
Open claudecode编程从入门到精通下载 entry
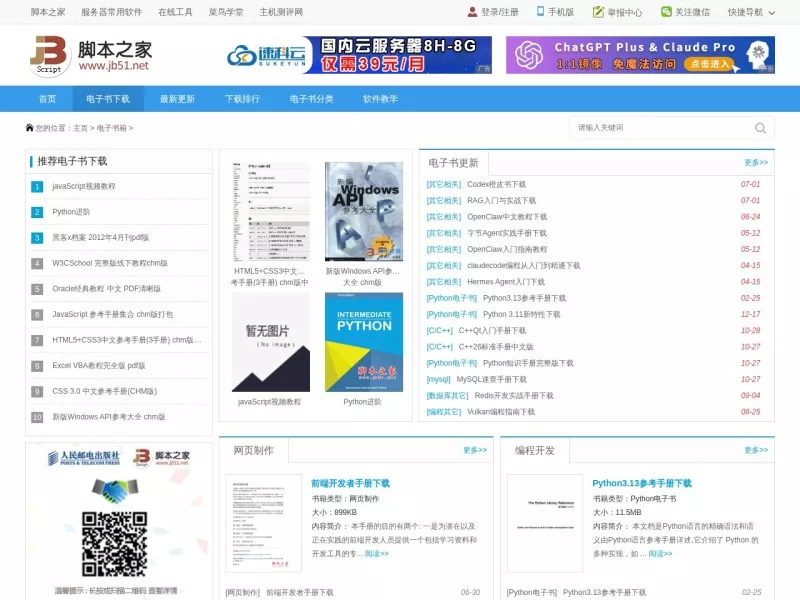pyautogui.click(x=523, y=265)
